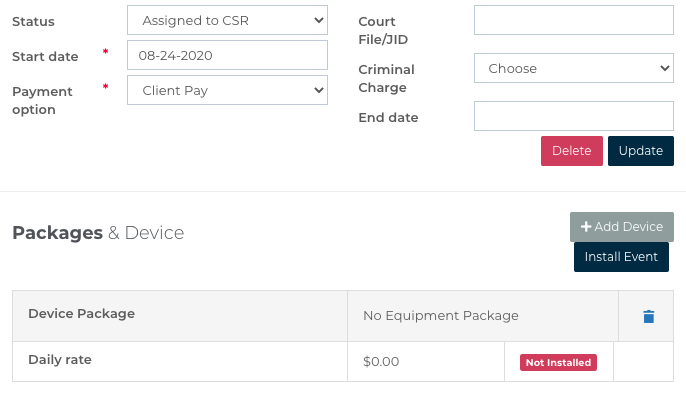The width and height of the screenshot is (686, 404).
Task: Click the No Equipment Package text
Action: 440,316
